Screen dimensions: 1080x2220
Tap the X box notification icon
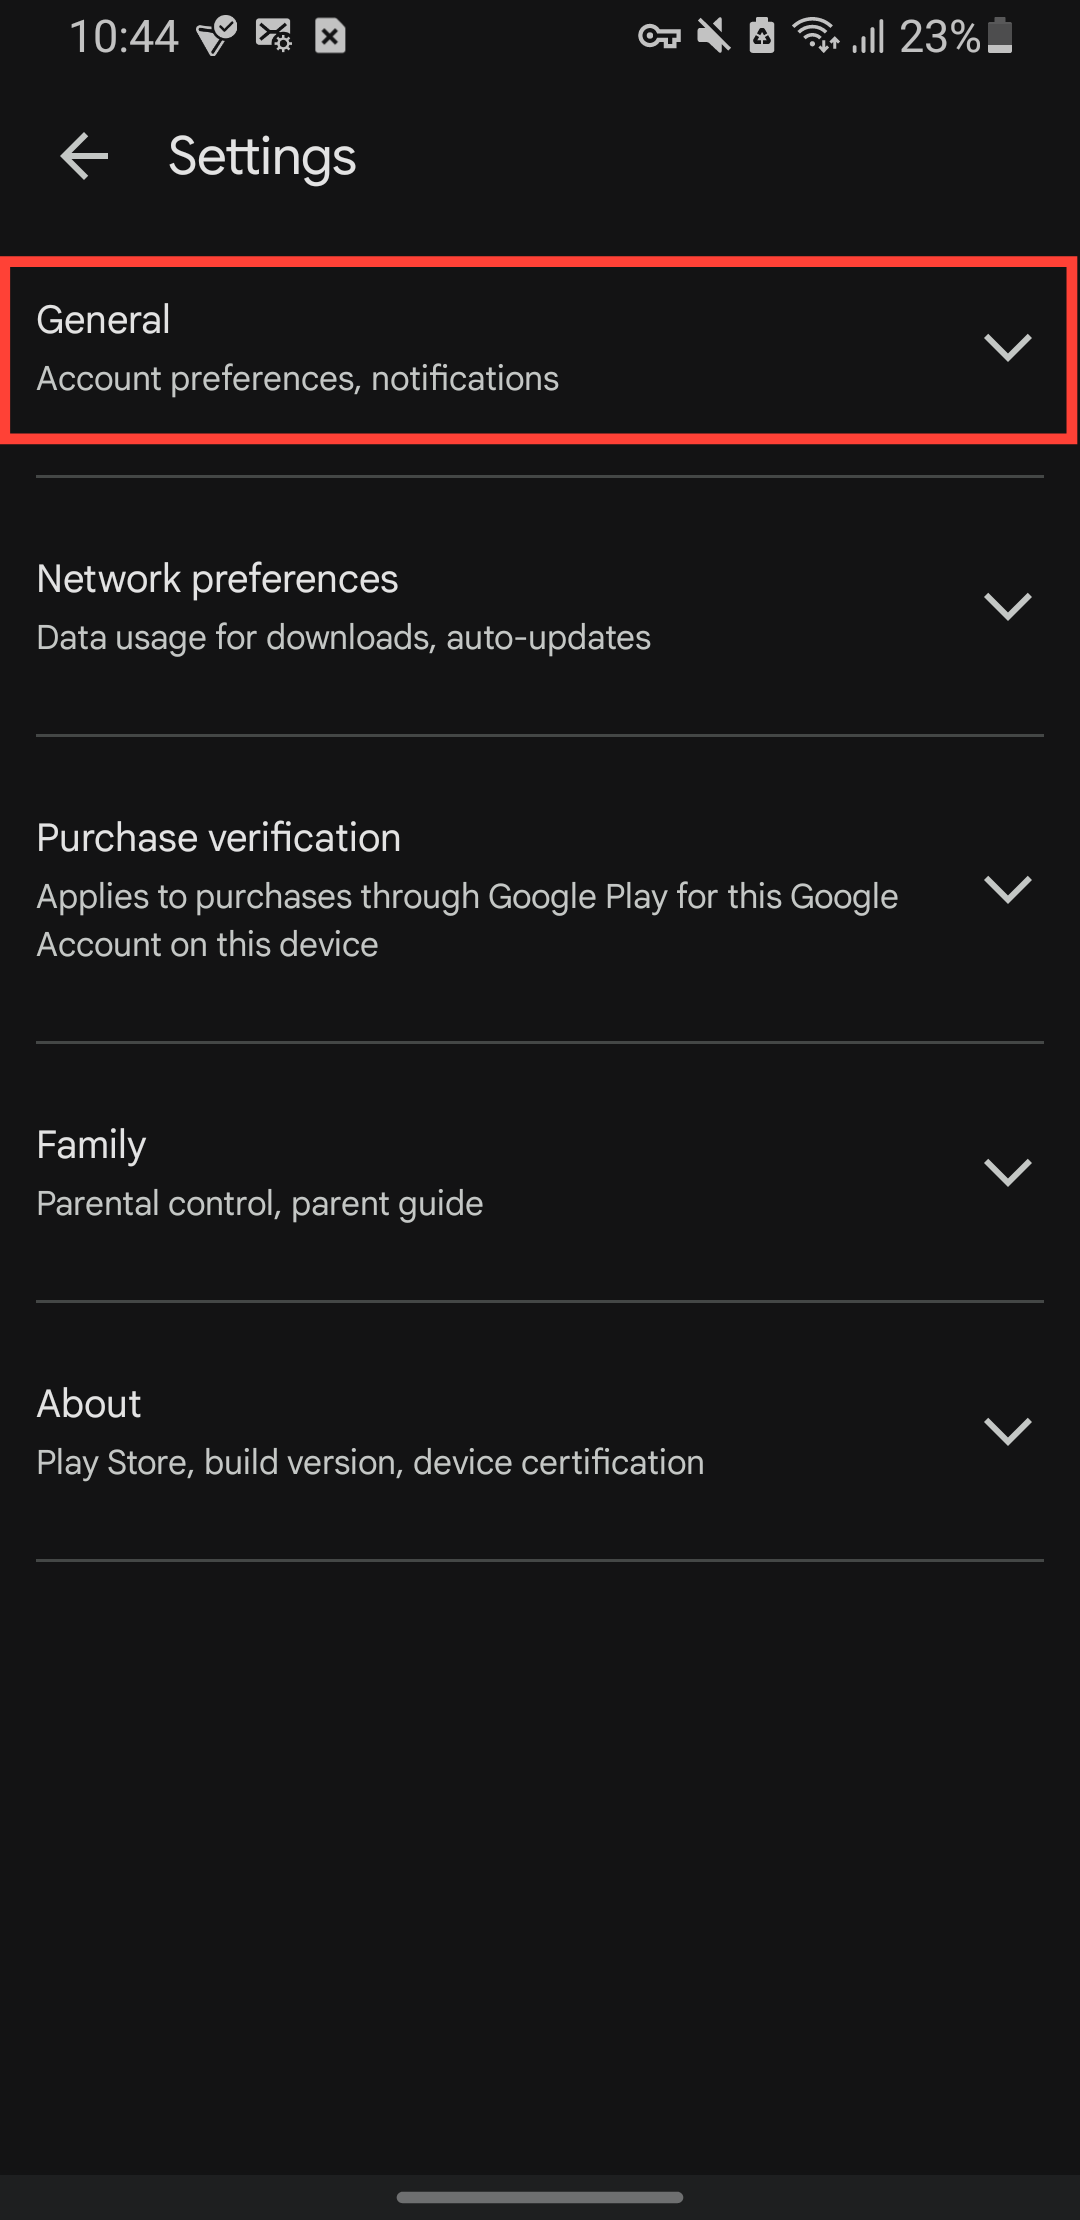click(330, 37)
